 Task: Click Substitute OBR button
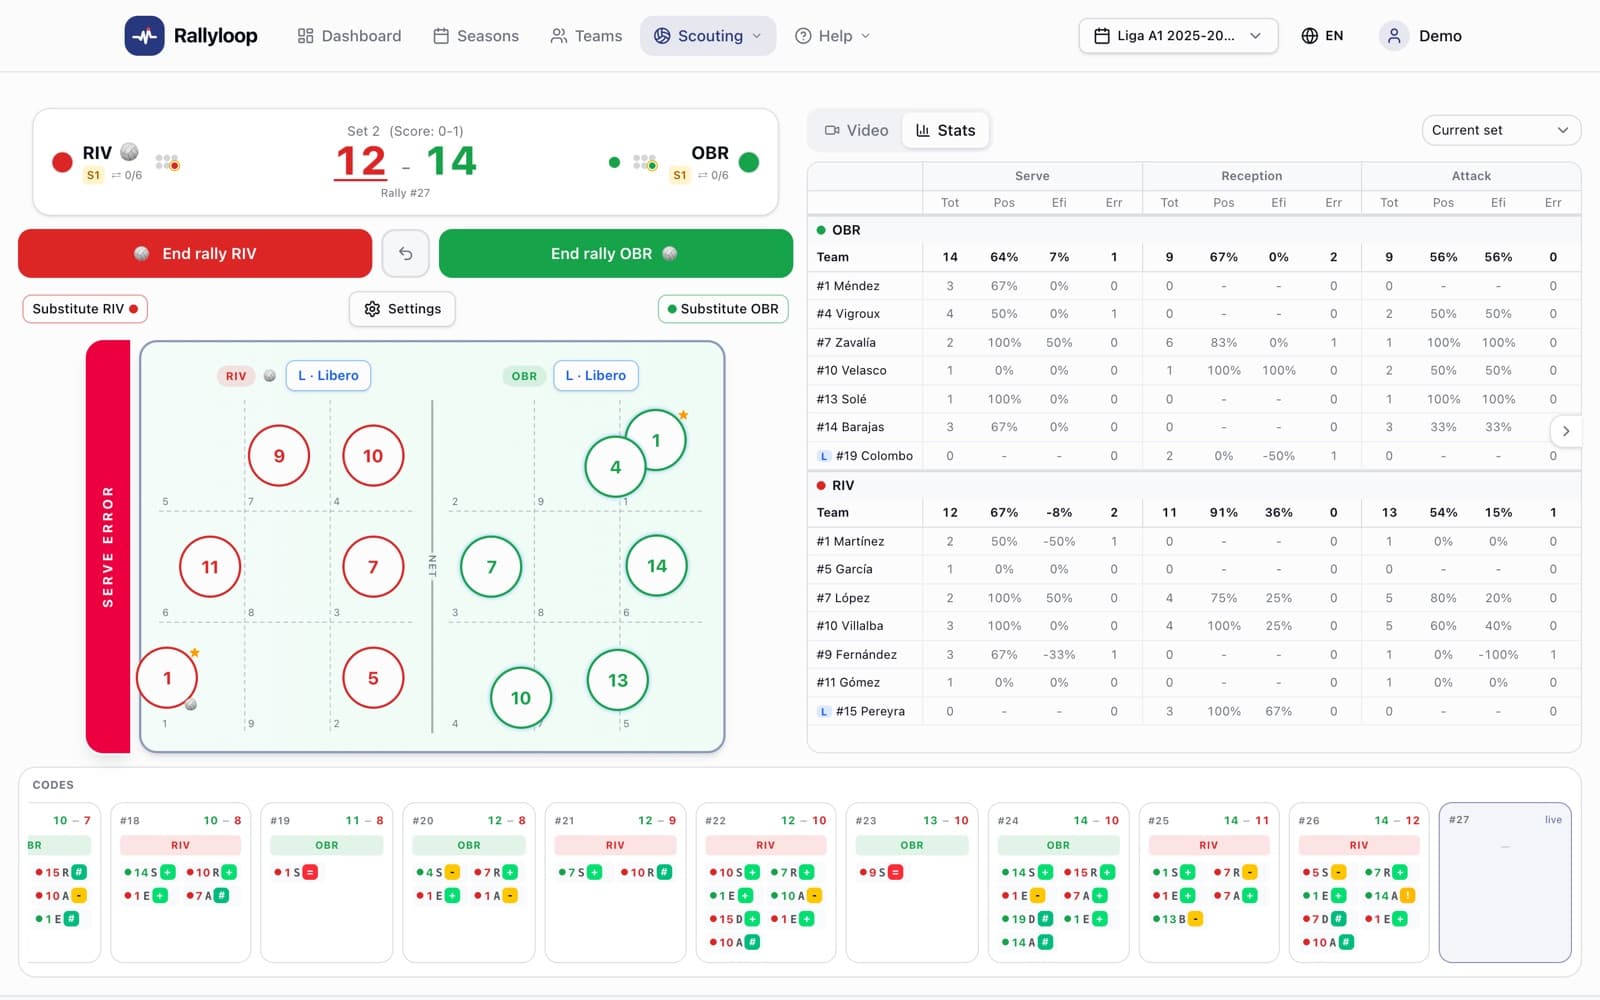click(723, 309)
